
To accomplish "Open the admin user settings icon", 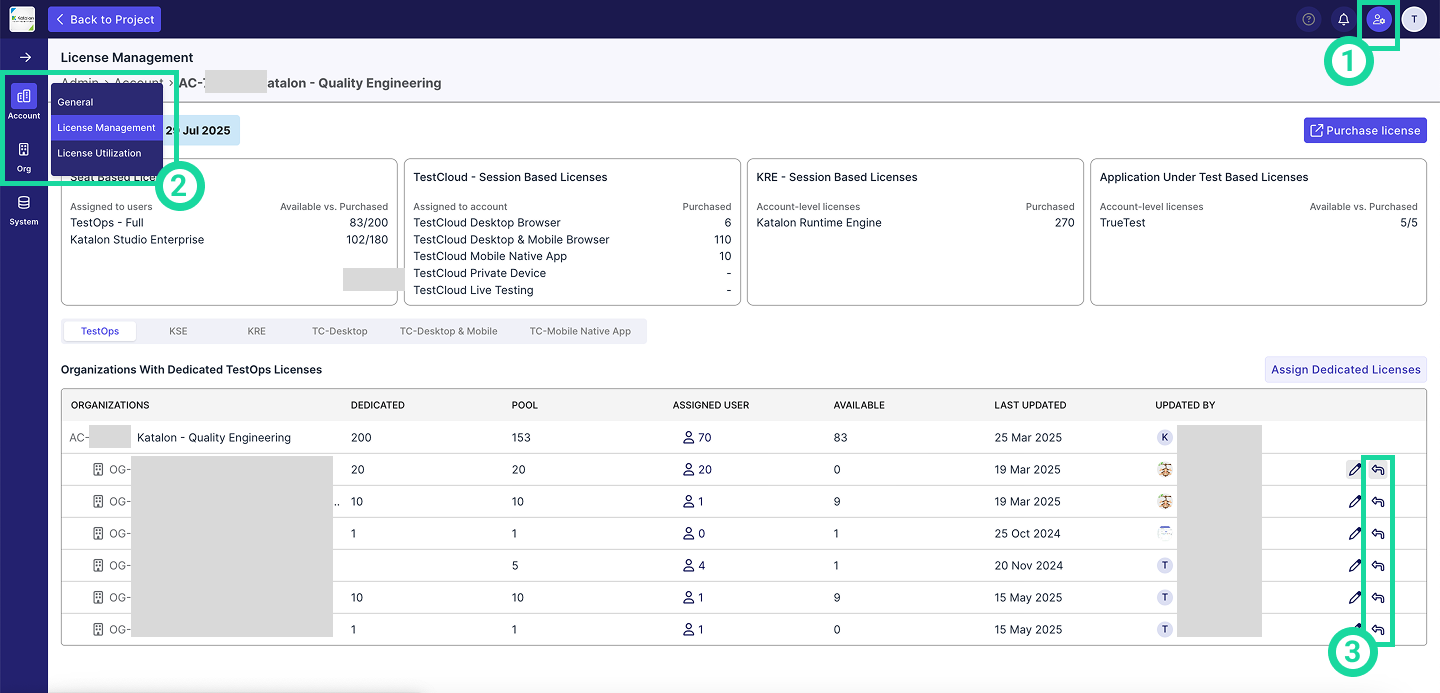I will pyautogui.click(x=1379, y=19).
